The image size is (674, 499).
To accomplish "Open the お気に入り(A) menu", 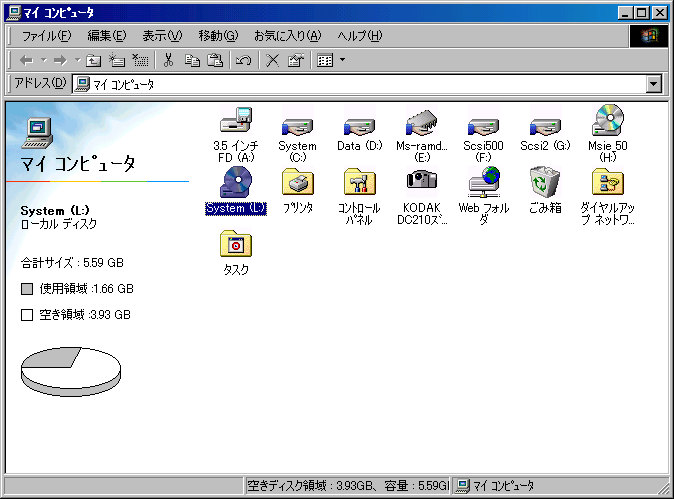I will tap(286, 36).
